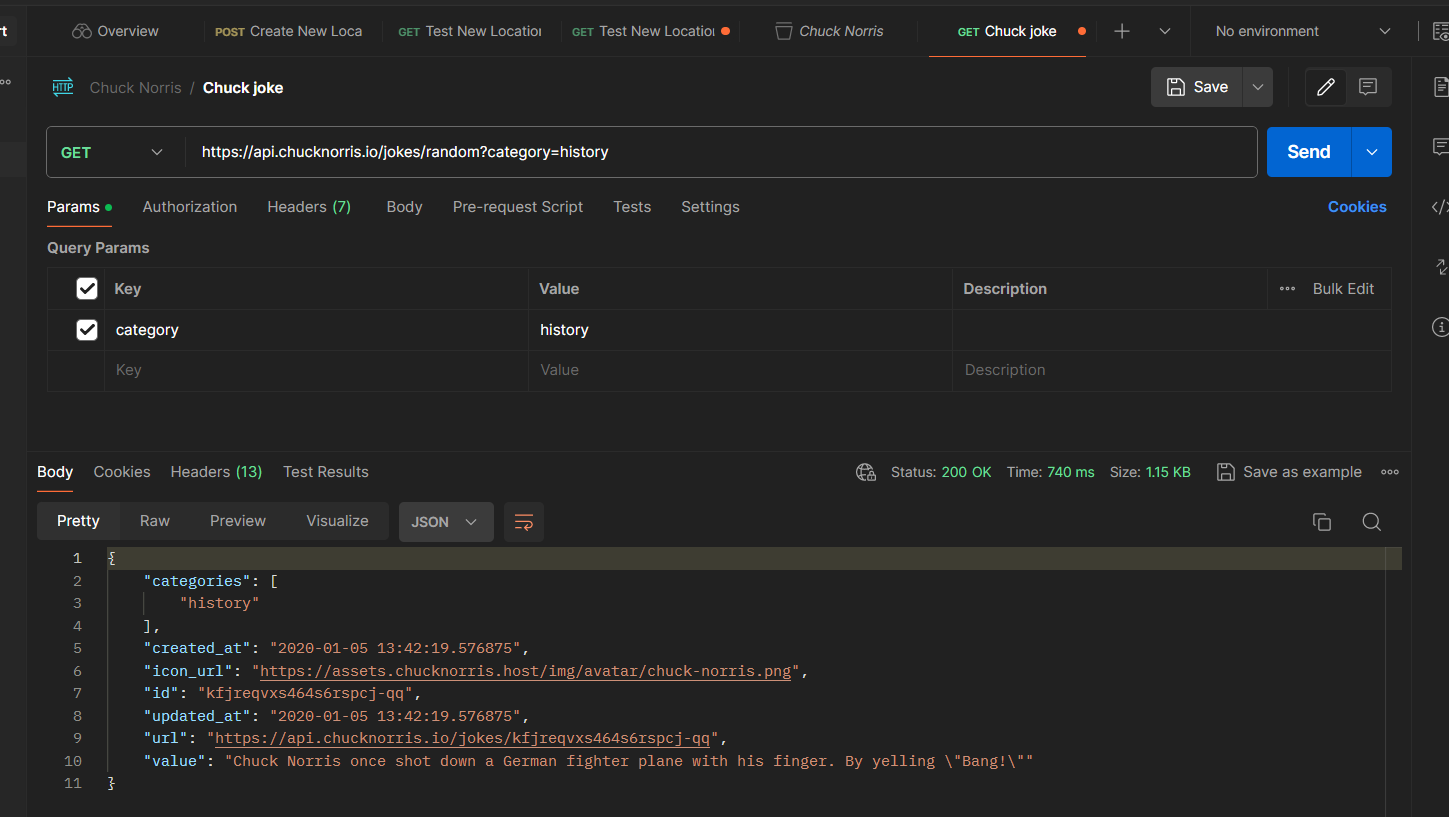1449x817 pixels.
Task: Open the jokes url link in response
Action: (x=463, y=739)
